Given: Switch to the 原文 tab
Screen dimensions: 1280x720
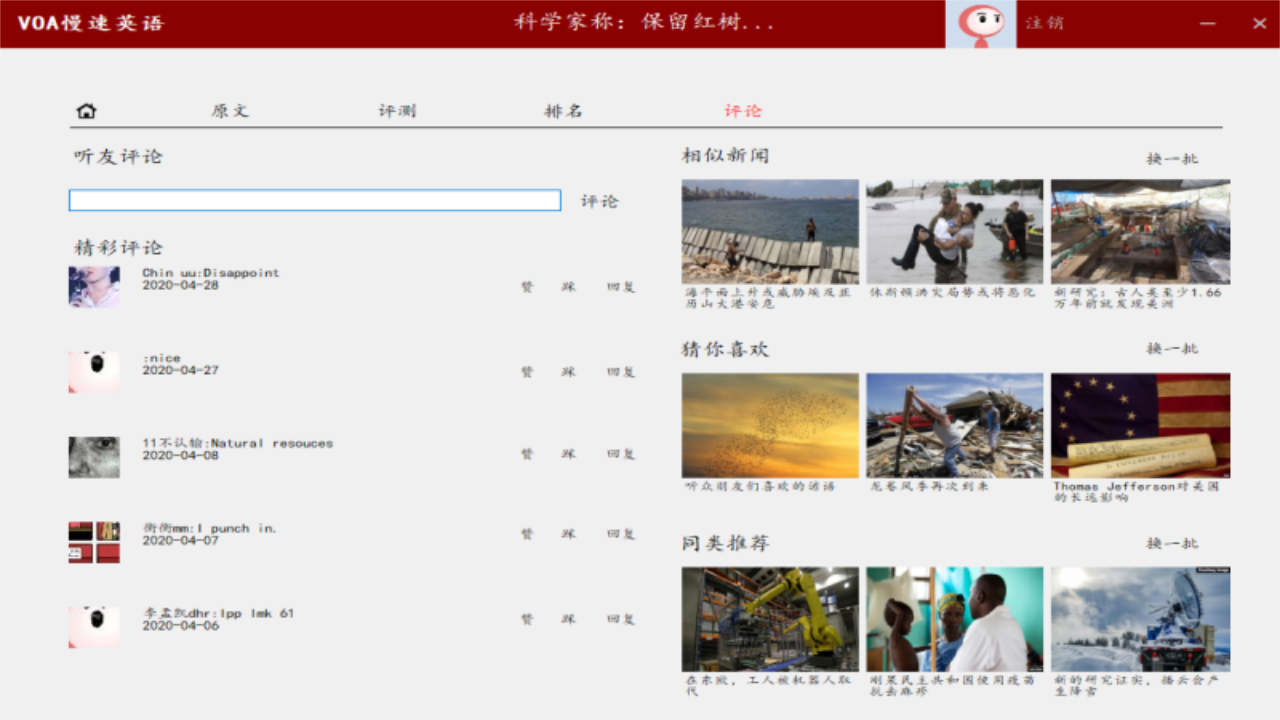Looking at the screenshot, I should point(232,110).
